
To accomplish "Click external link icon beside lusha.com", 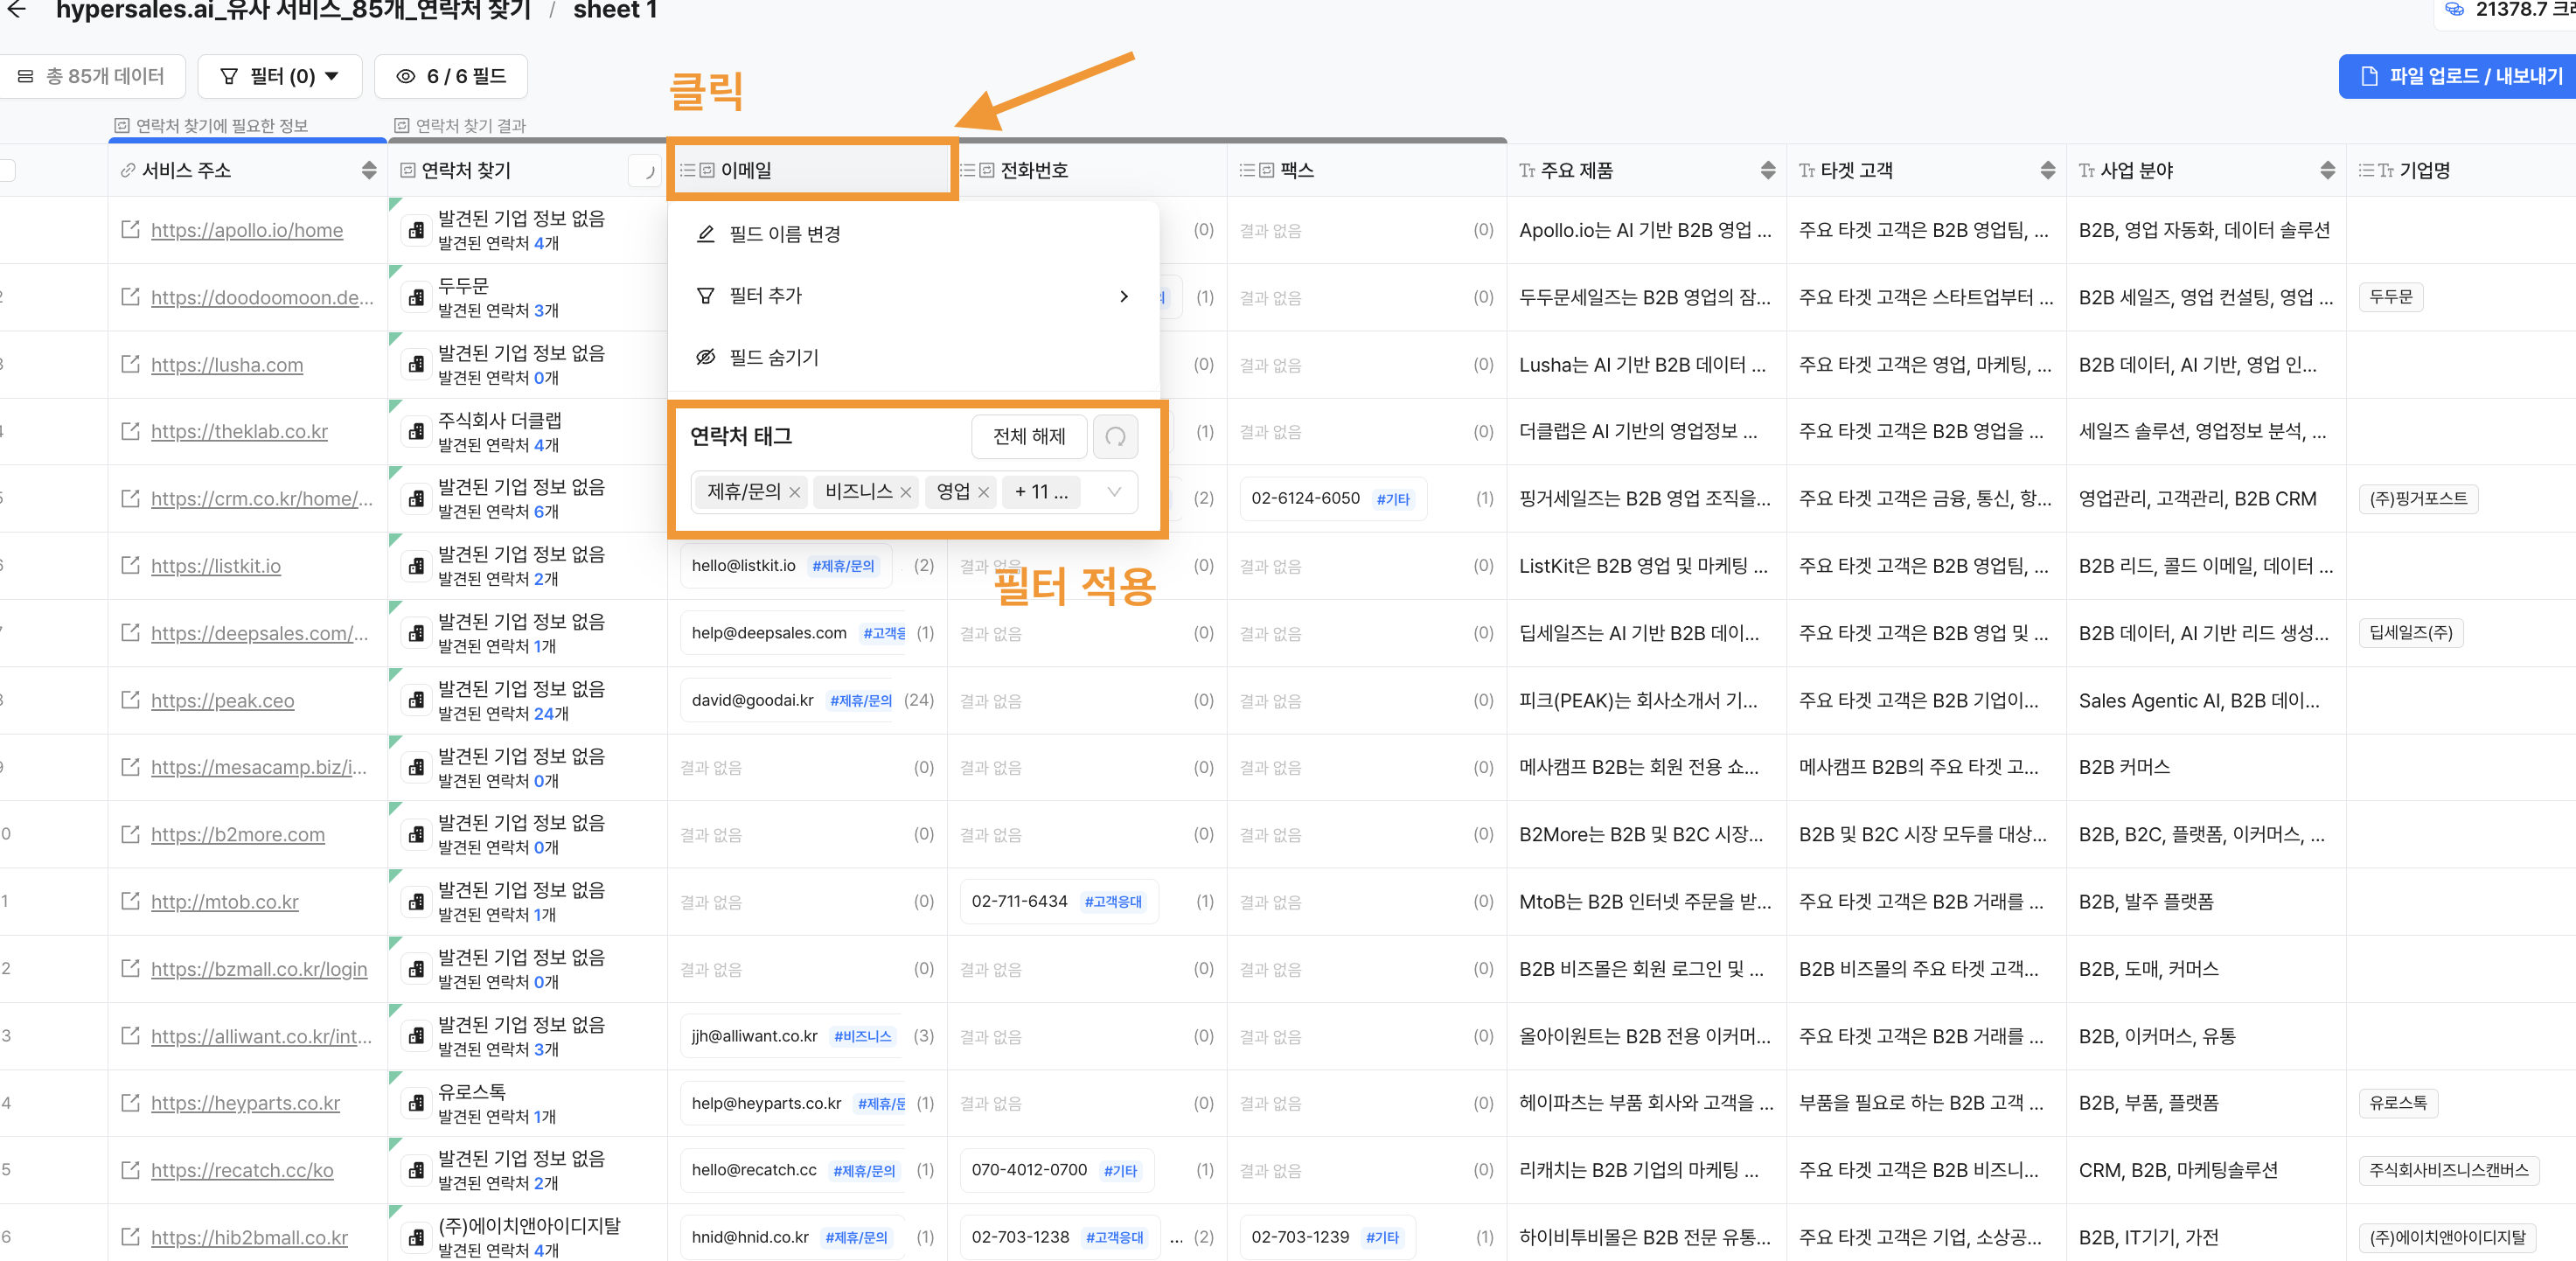I will click(x=130, y=364).
